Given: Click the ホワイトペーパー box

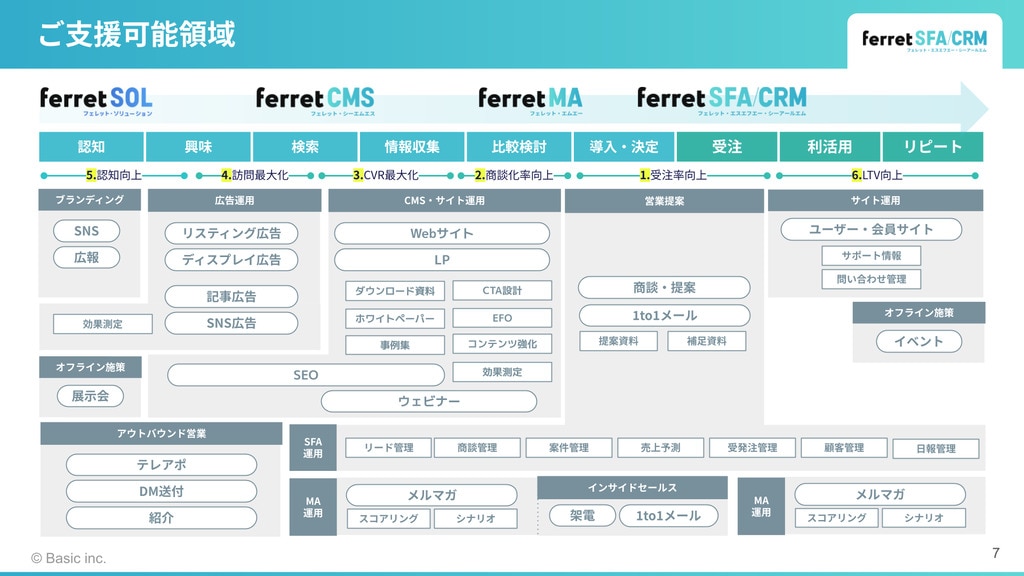Looking at the screenshot, I should (x=394, y=319).
